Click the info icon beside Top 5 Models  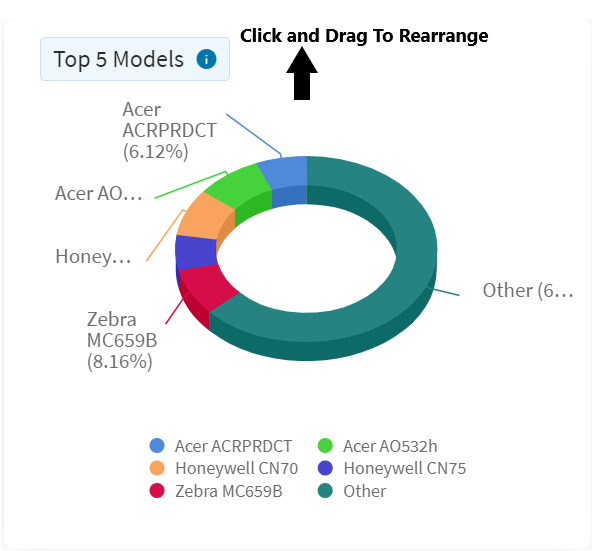206,59
